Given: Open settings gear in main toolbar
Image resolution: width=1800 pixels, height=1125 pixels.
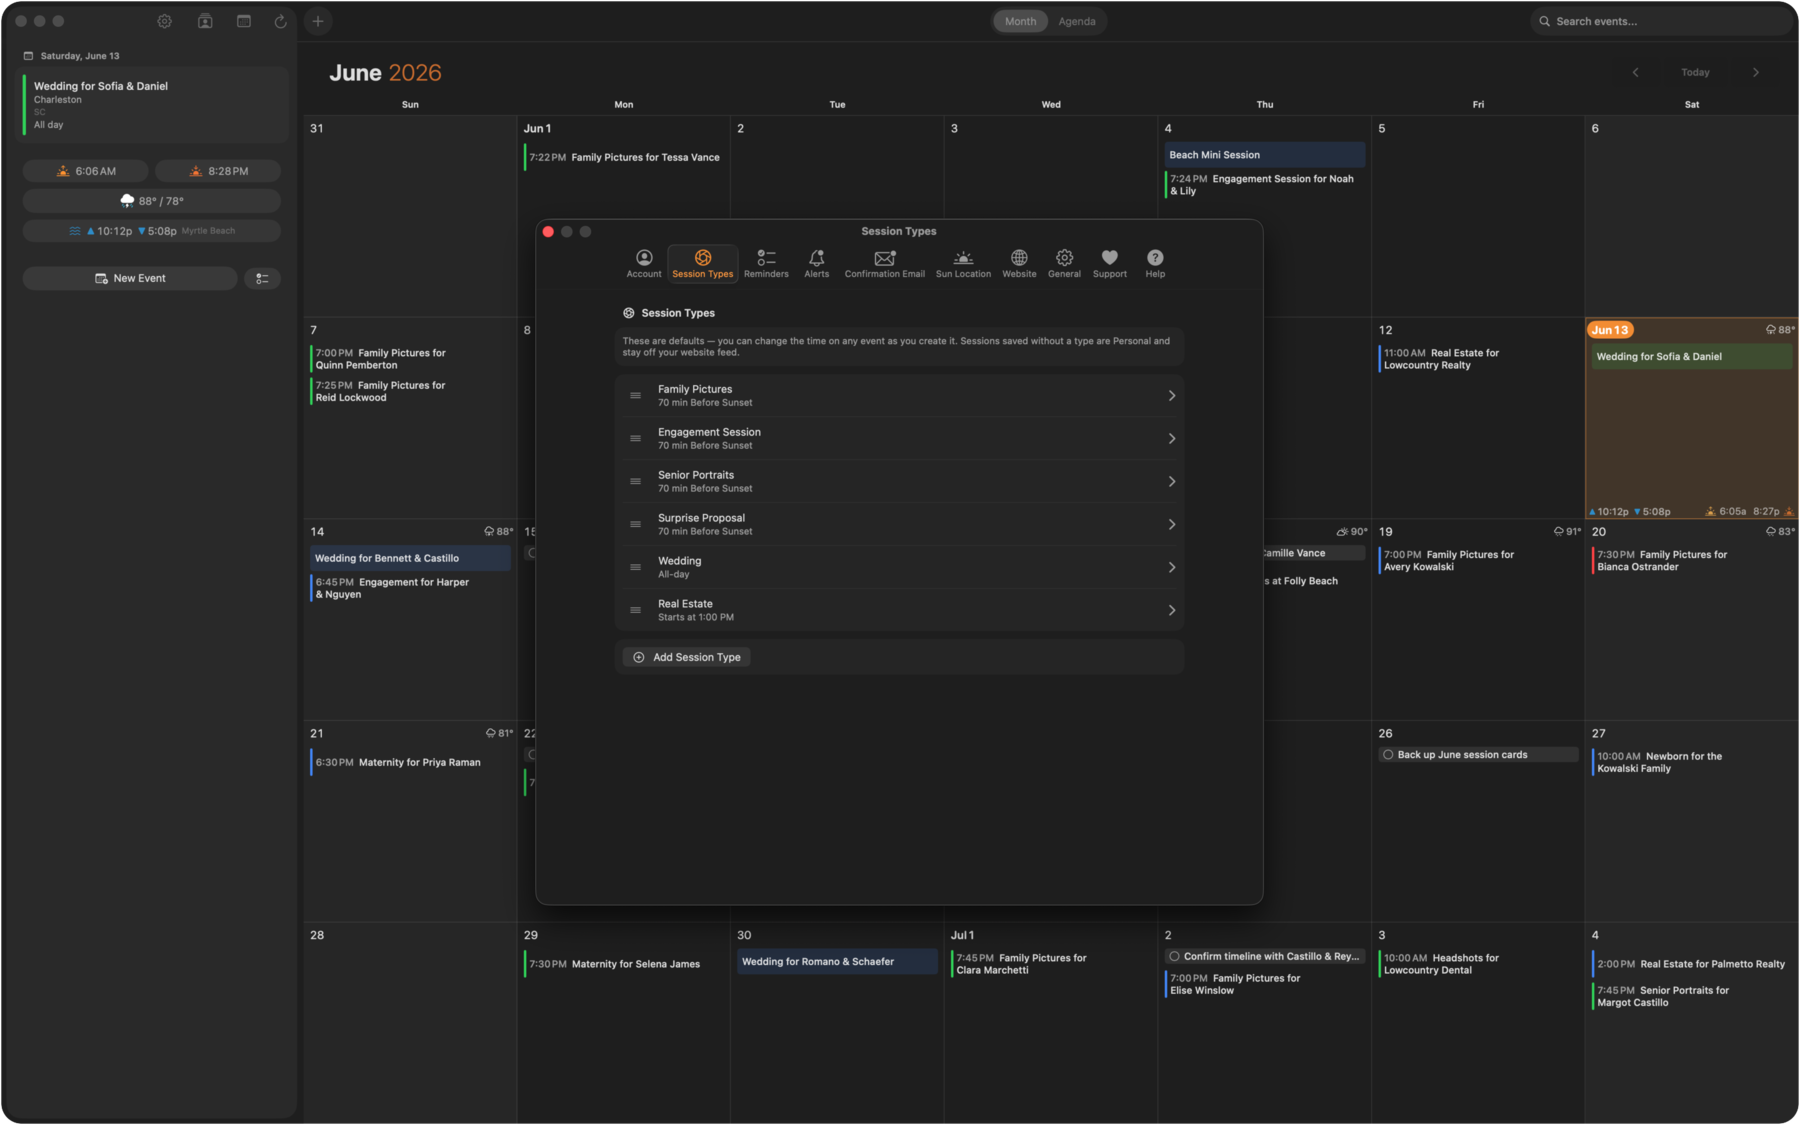Looking at the screenshot, I should click(165, 21).
